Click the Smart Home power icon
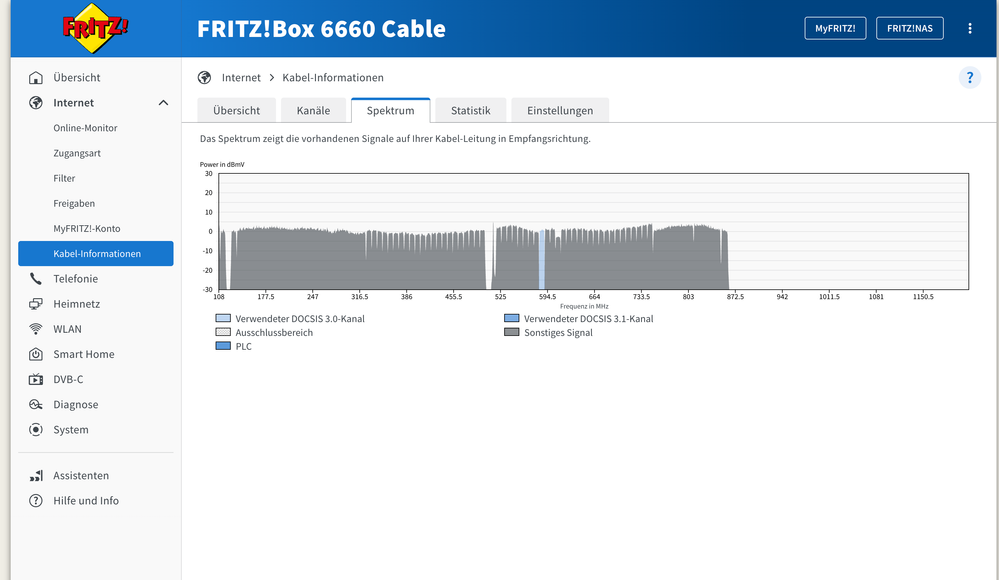 point(36,354)
